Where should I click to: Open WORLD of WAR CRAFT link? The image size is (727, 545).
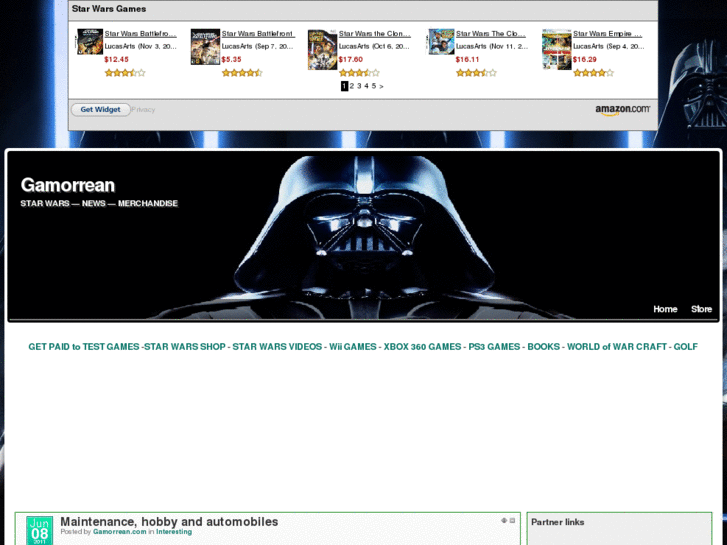(617, 347)
